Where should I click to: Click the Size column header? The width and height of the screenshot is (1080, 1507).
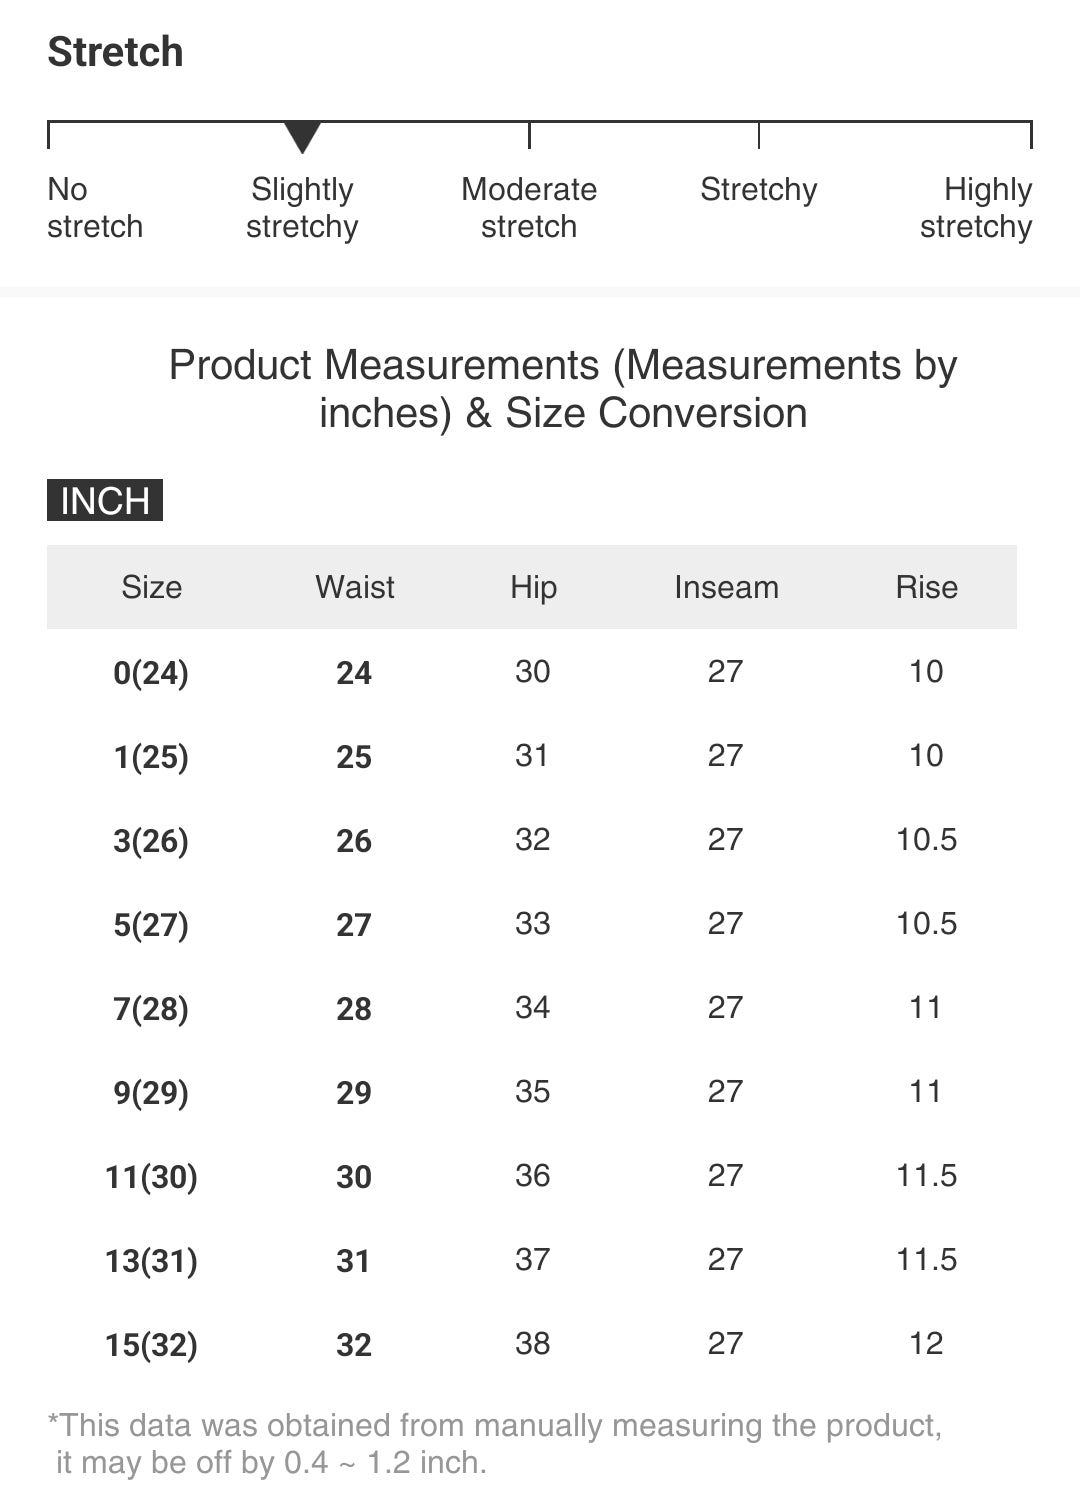[x=152, y=587]
